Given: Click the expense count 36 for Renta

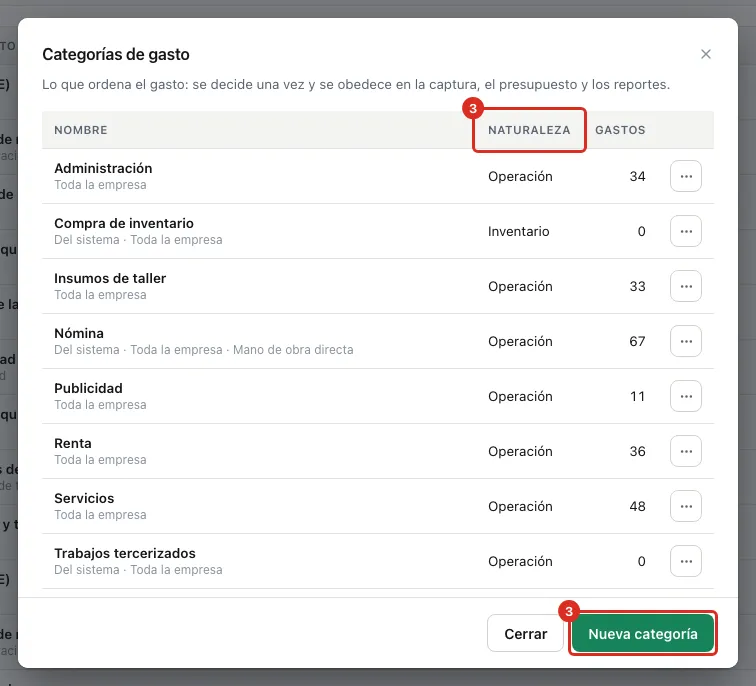Looking at the screenshot, I should [x=637, y=451].
